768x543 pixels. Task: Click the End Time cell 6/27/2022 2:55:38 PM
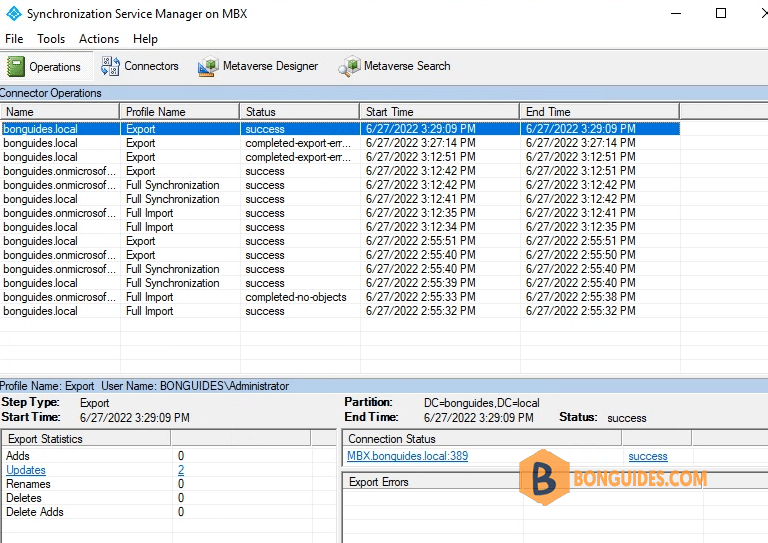[x=580, y=297]
